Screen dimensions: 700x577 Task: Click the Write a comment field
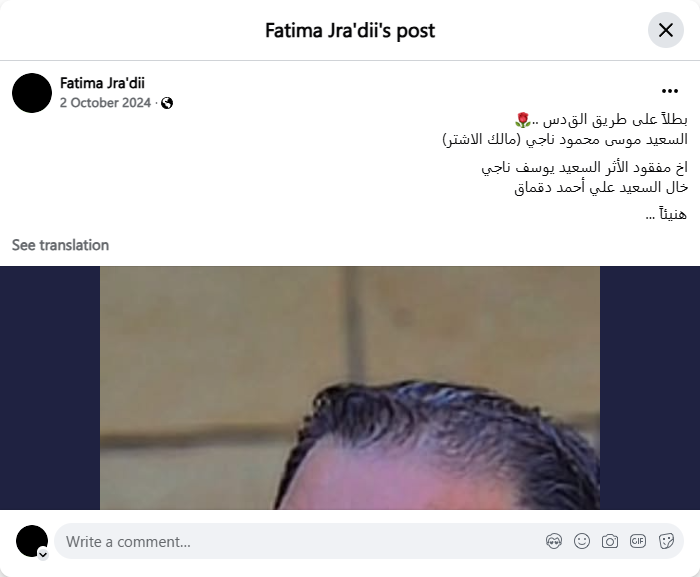(369, 541)
